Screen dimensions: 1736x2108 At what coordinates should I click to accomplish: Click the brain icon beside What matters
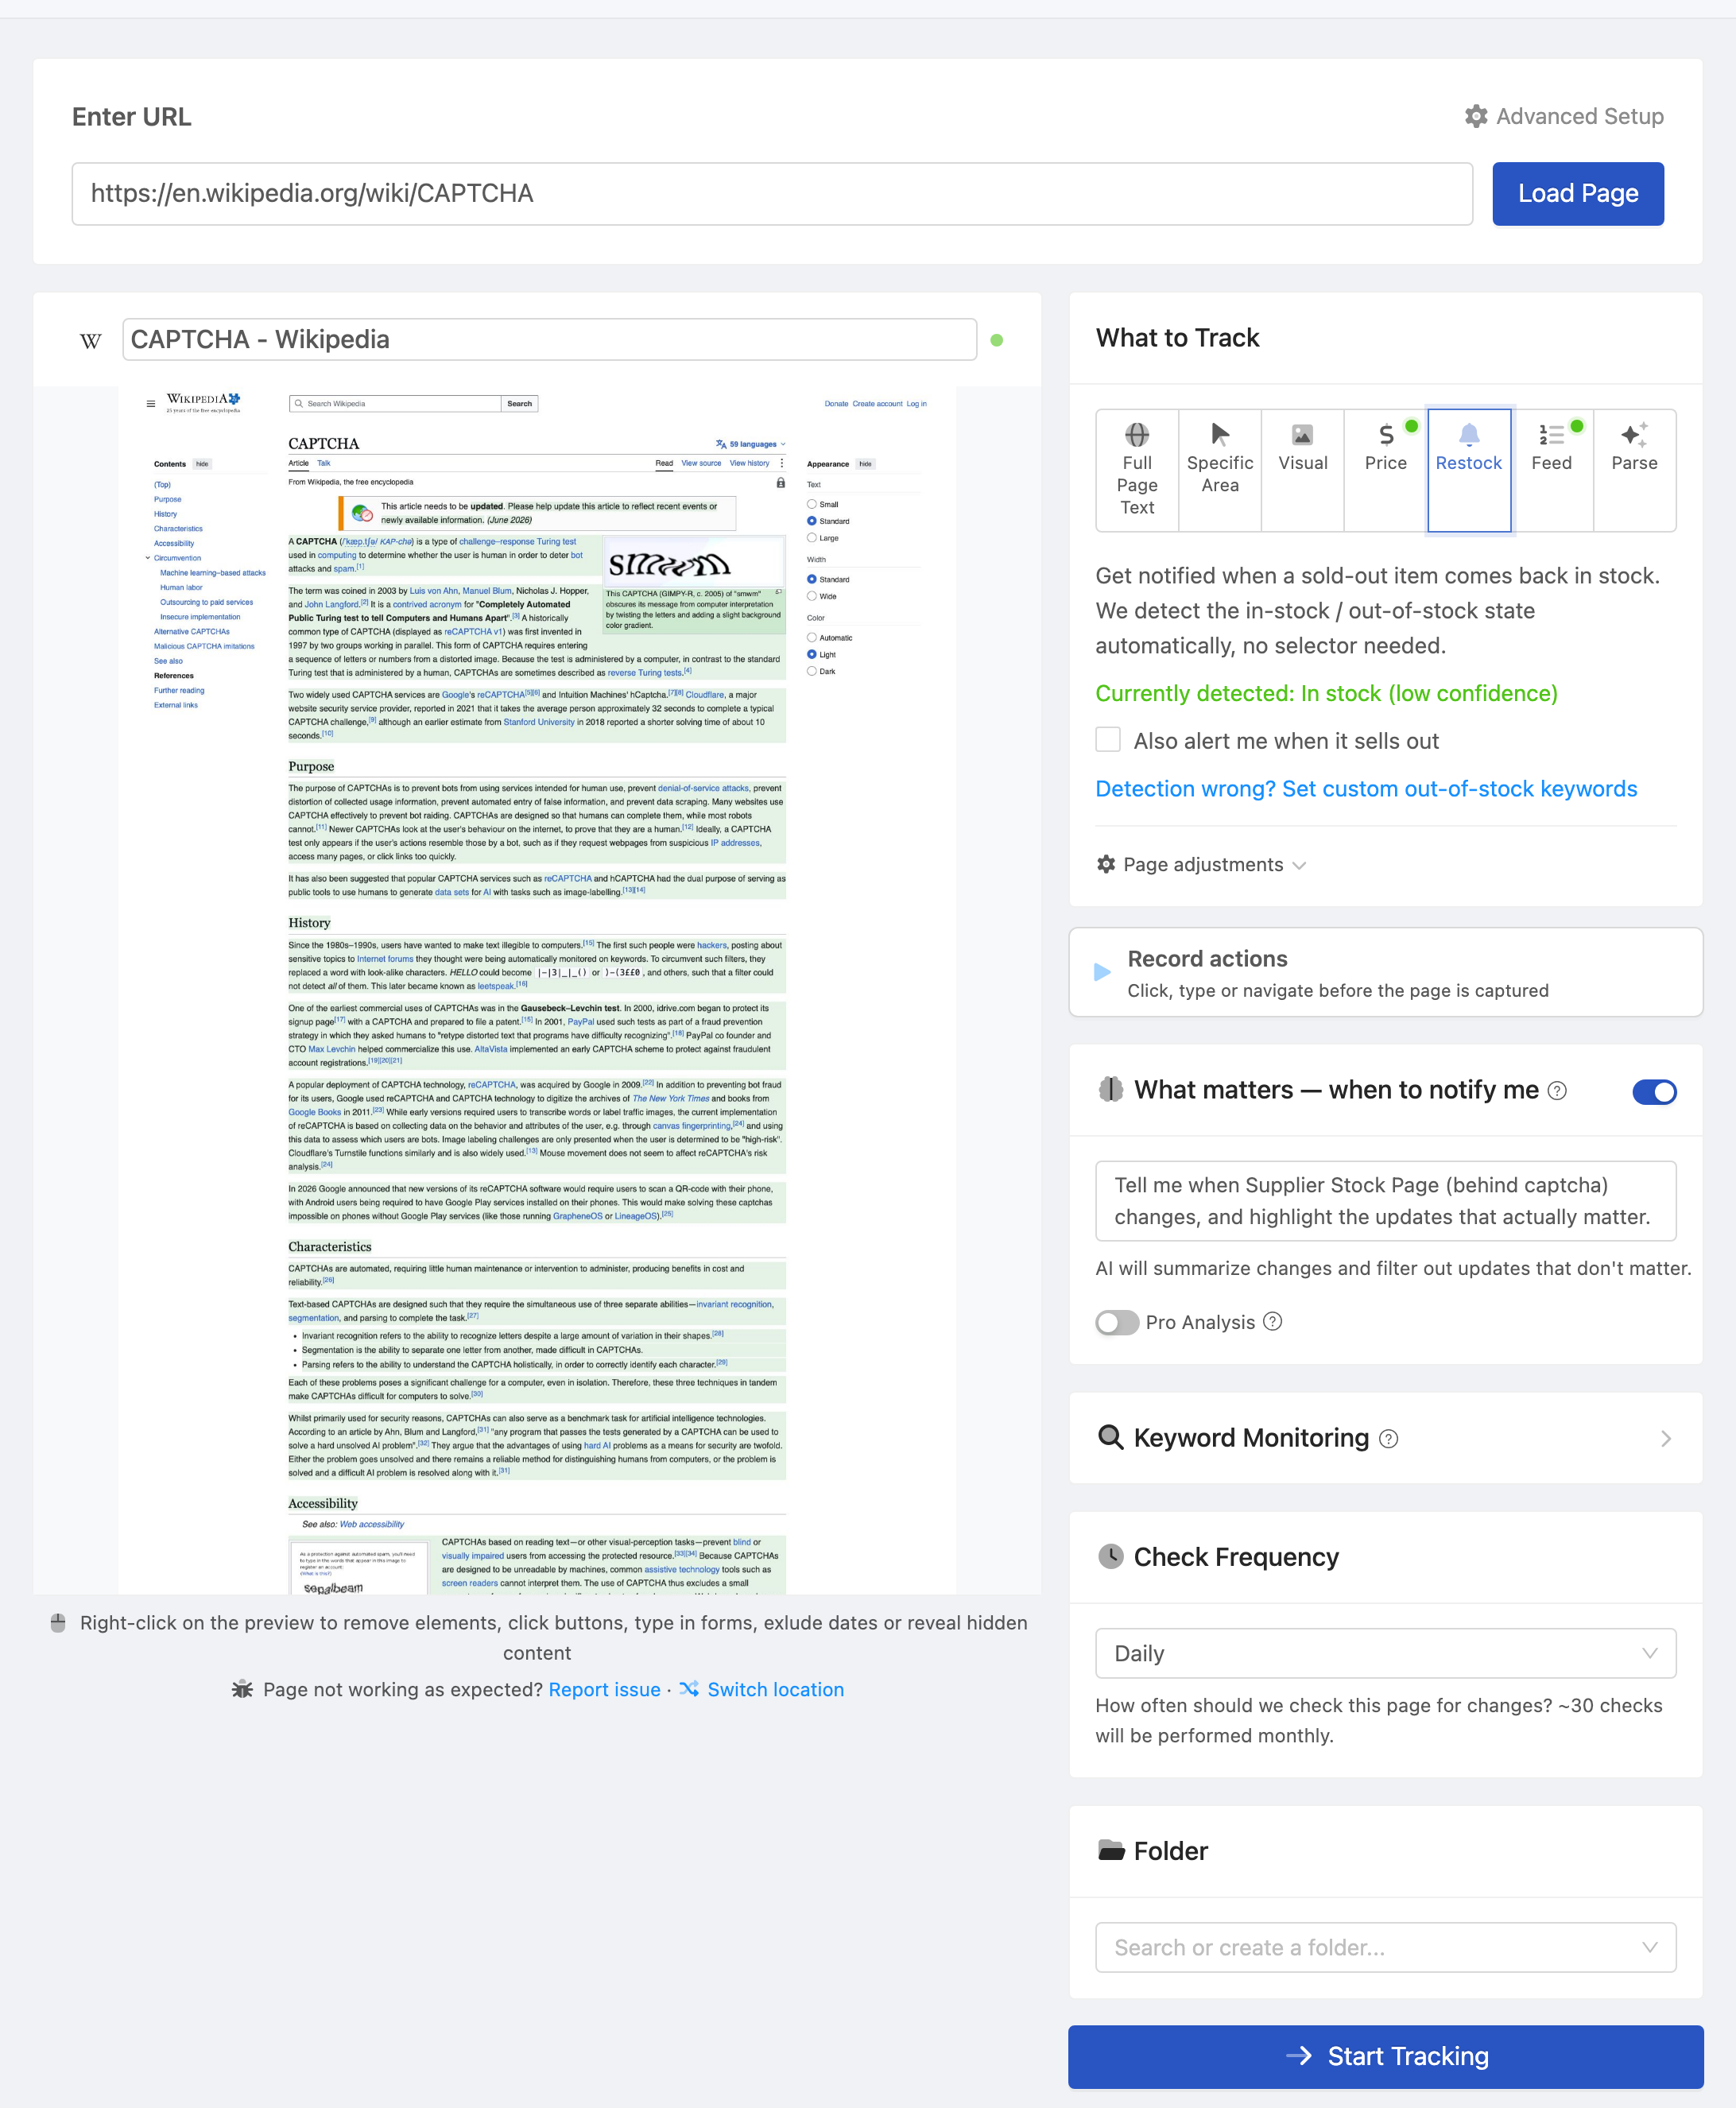tap(1110, 1090)
